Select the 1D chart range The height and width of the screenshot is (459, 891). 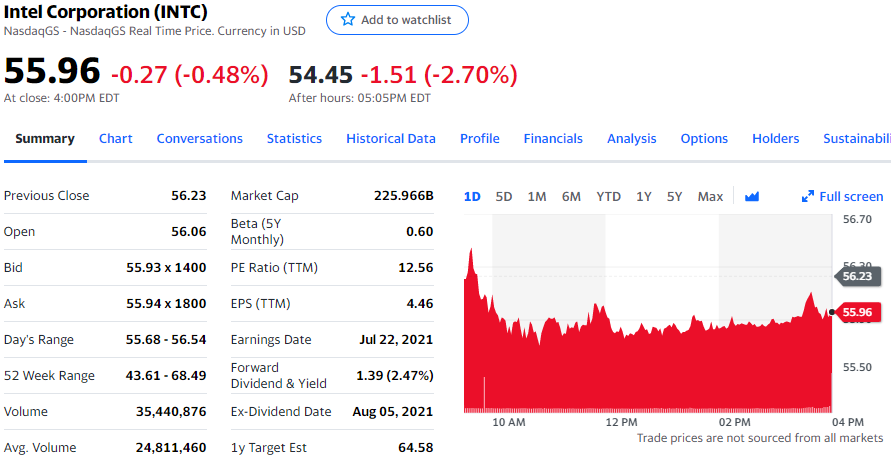473,197
